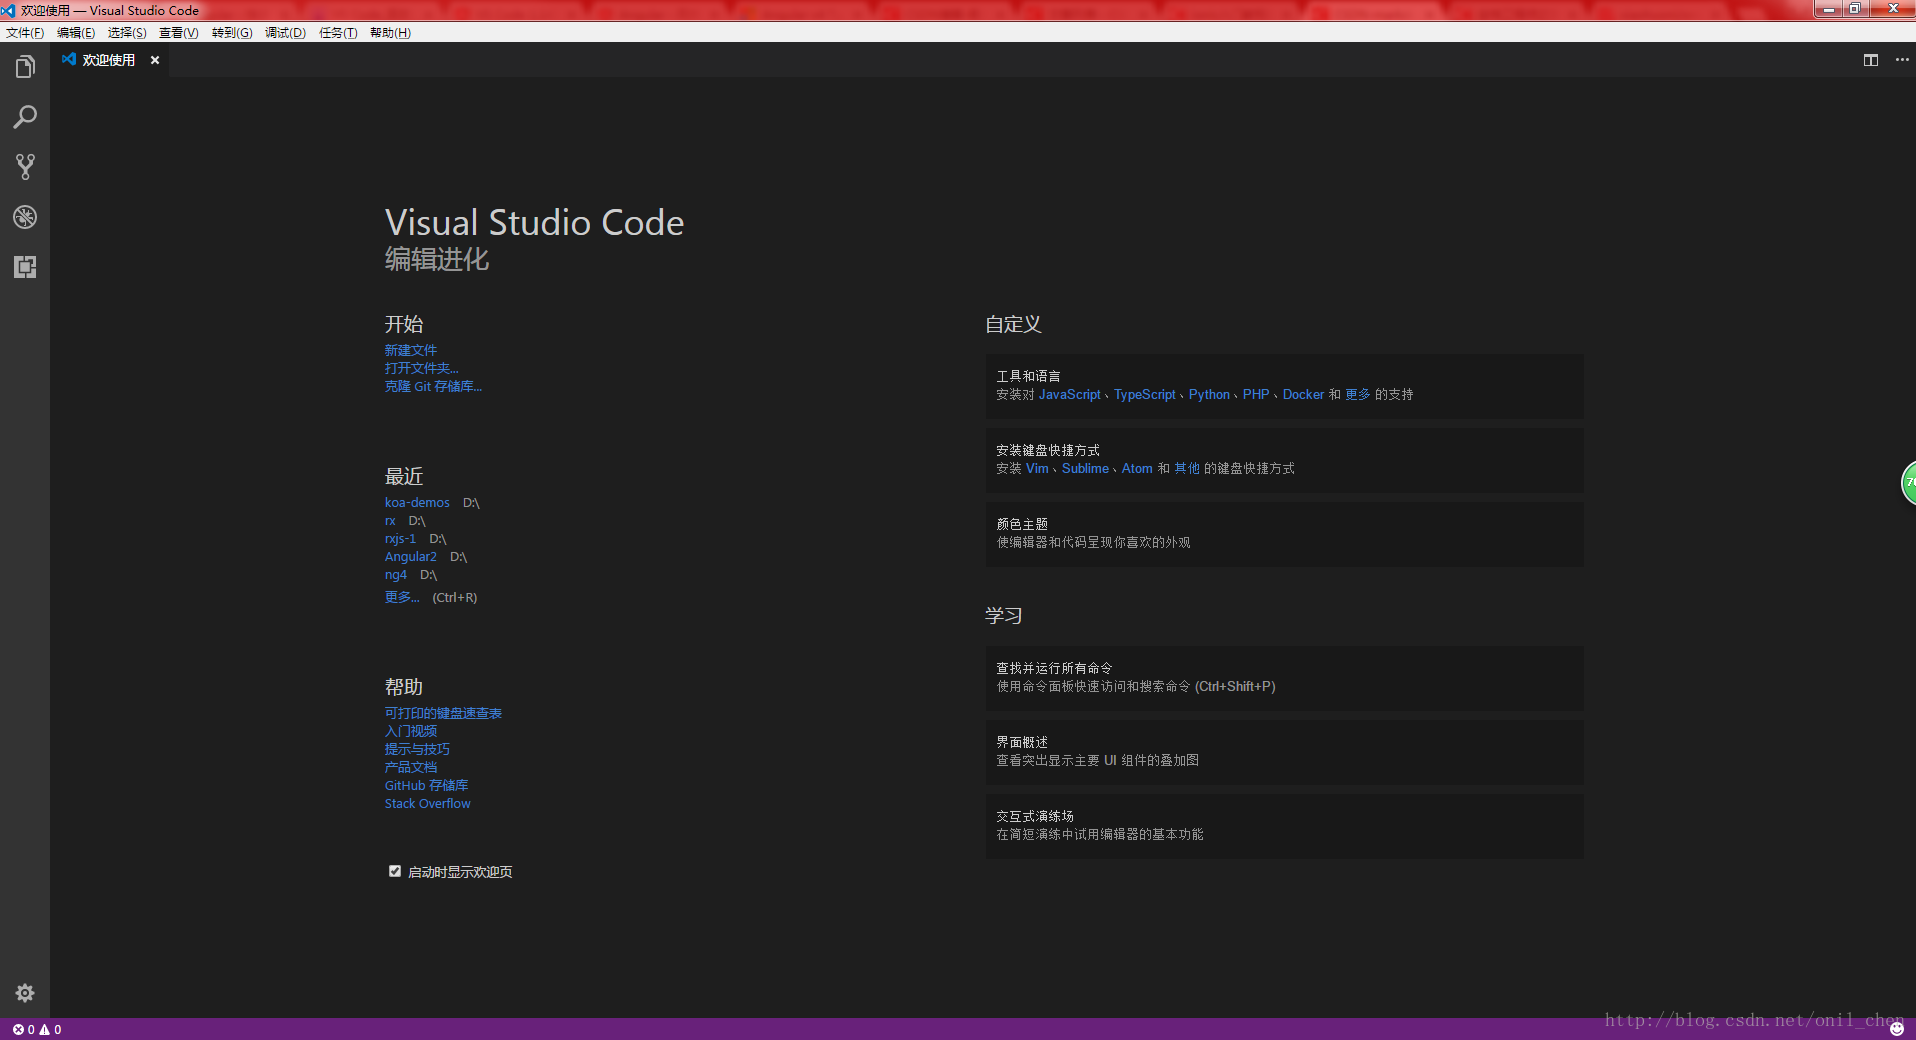Click 其他 keyboard shortcuts link
Image resolution: width=1916 pixels, height=1040 pixels.
(x=1187, y=469)
